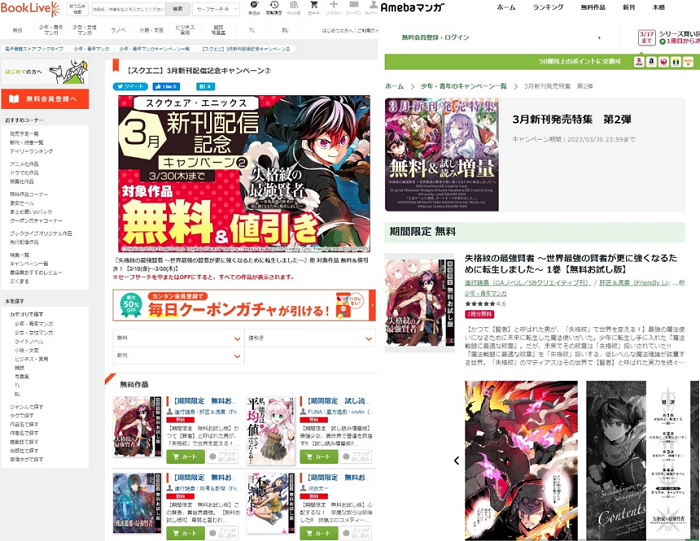This screenshot has height=541, width=700.
Task: Click the BookLive logo
Action: coord(30,8)
